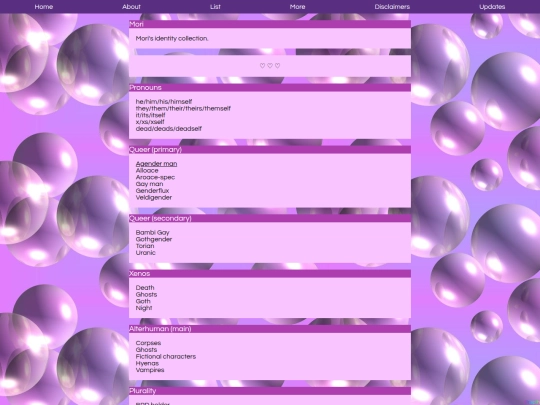Click the Alloace entry
Screen dimensions: 540x405
(147, 170)
